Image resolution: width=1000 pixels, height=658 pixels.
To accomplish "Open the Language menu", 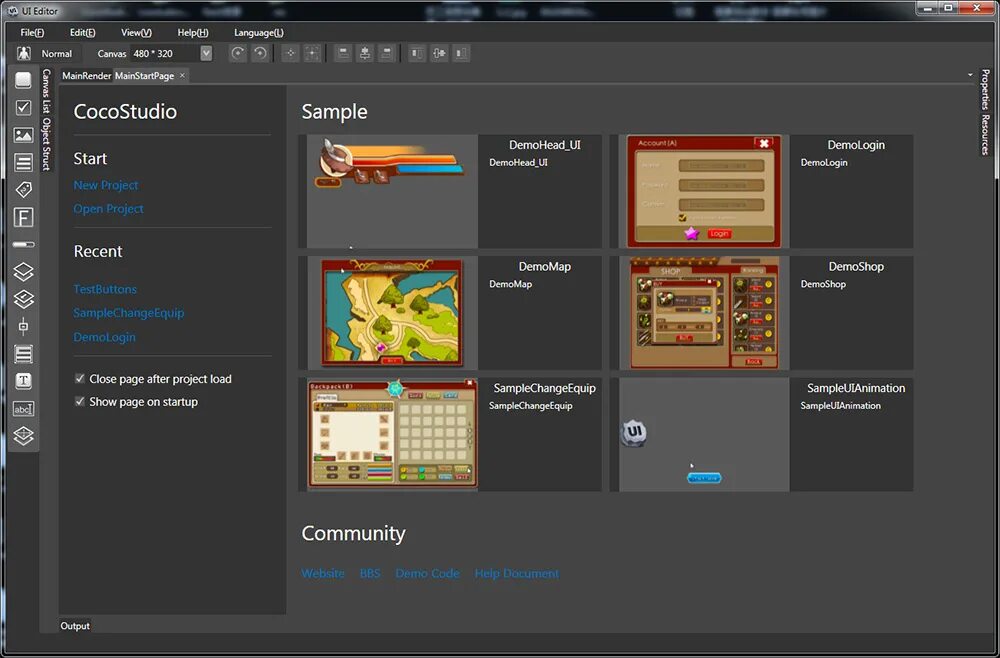I will tap(258, 33).
